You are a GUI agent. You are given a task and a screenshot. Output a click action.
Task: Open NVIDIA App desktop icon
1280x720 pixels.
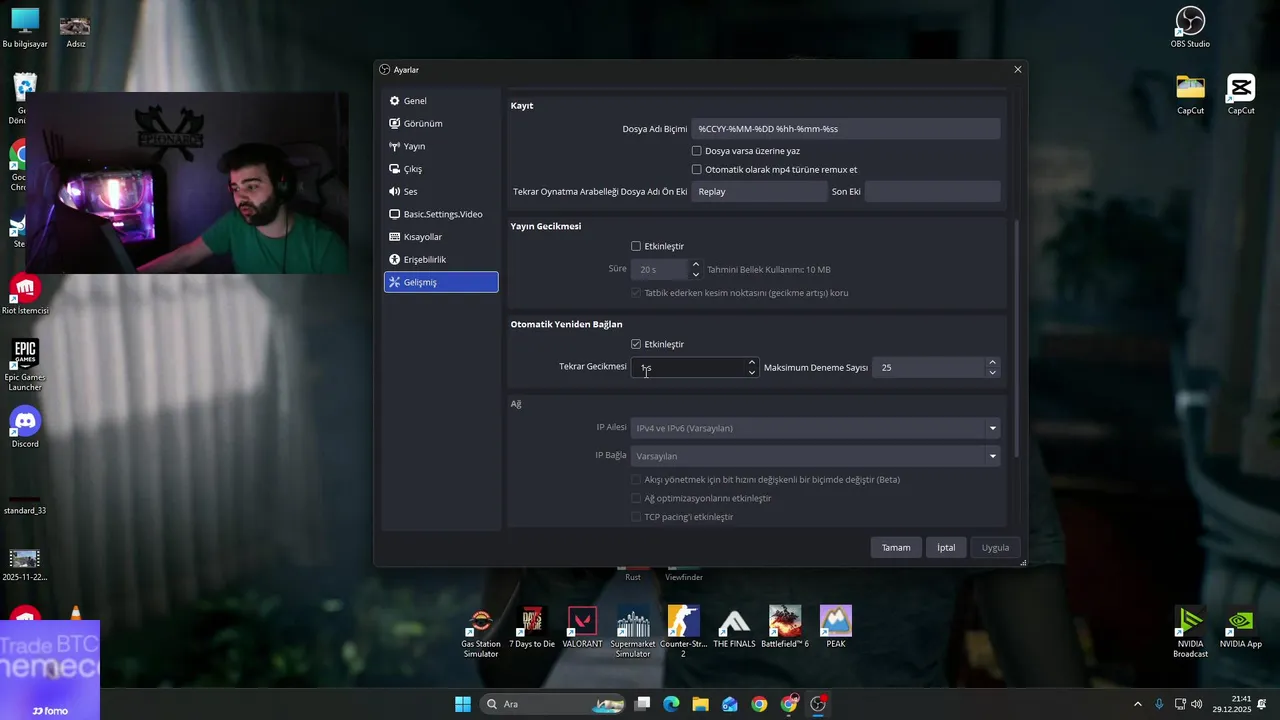pyautogui.click(x=1241, y=628)
